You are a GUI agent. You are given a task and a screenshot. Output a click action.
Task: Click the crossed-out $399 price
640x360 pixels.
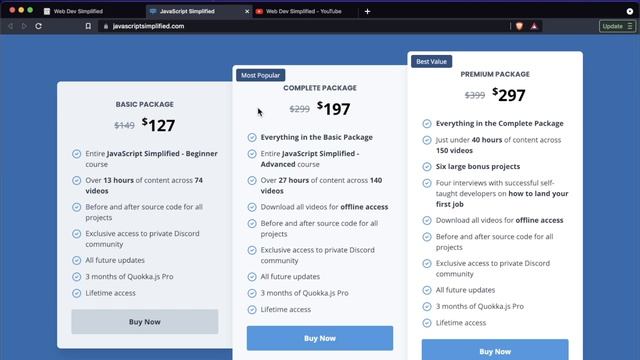[x=475, y=96]
